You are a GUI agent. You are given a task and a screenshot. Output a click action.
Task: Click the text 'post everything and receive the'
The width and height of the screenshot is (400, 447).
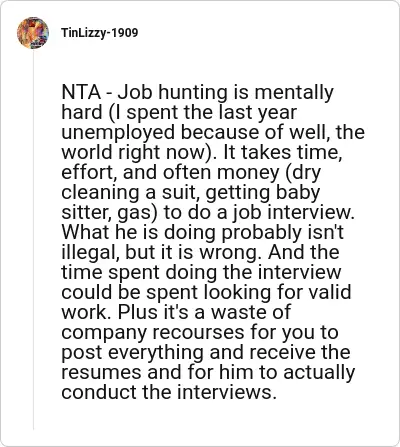206,353
